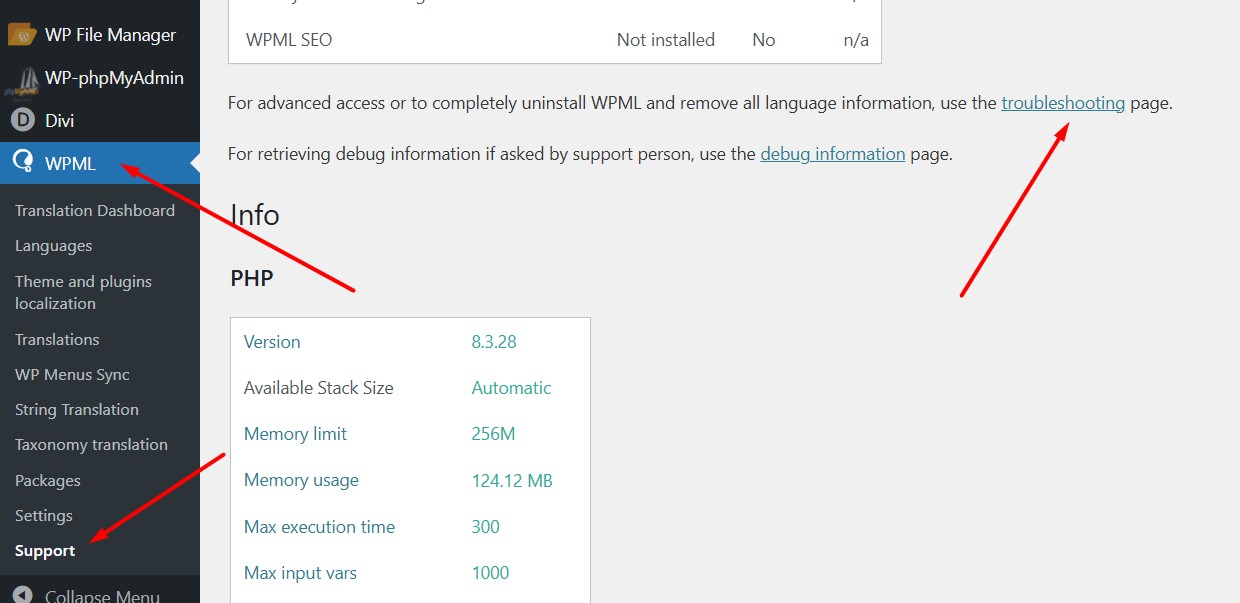Open the debug information link
Screen dimensions: 1240x603
832,154
